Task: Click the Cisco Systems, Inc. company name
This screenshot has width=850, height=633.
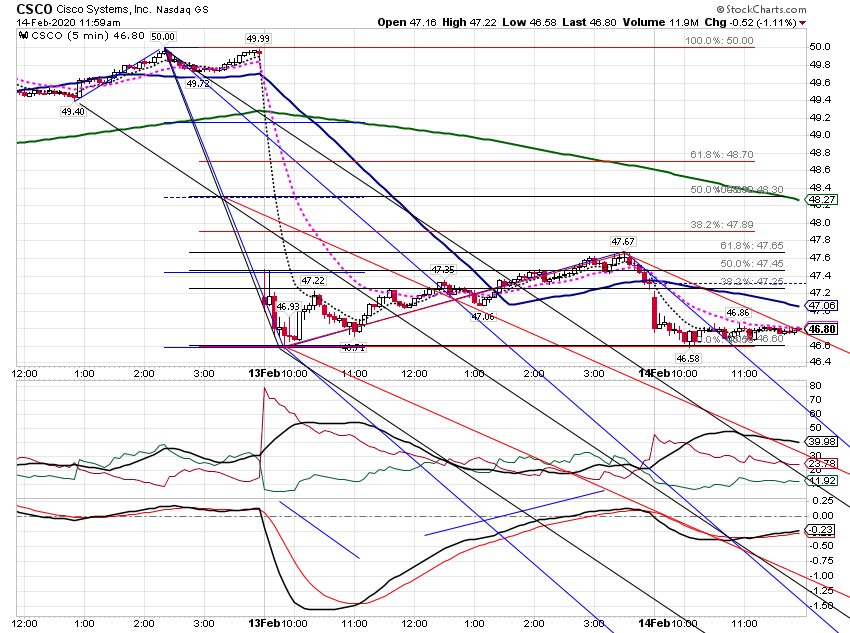Action: 104,10
